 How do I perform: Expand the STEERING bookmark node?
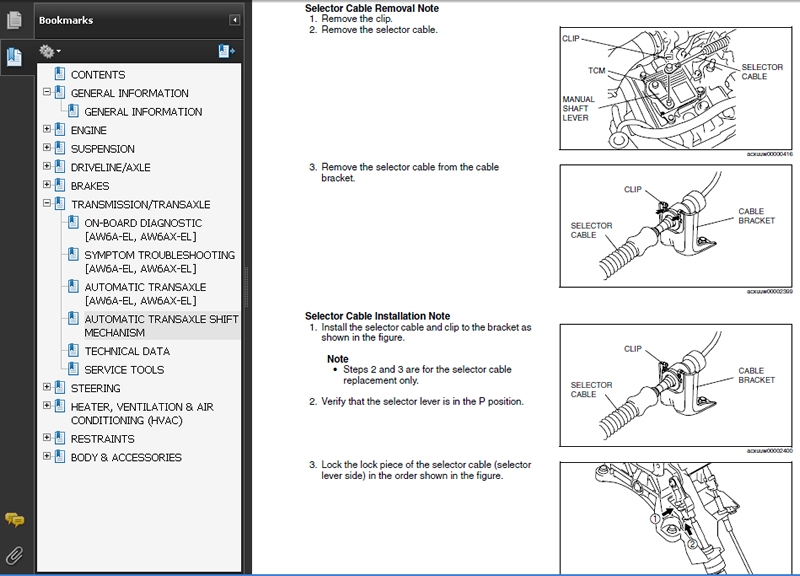pyautogui.click(x=47, y=388)
